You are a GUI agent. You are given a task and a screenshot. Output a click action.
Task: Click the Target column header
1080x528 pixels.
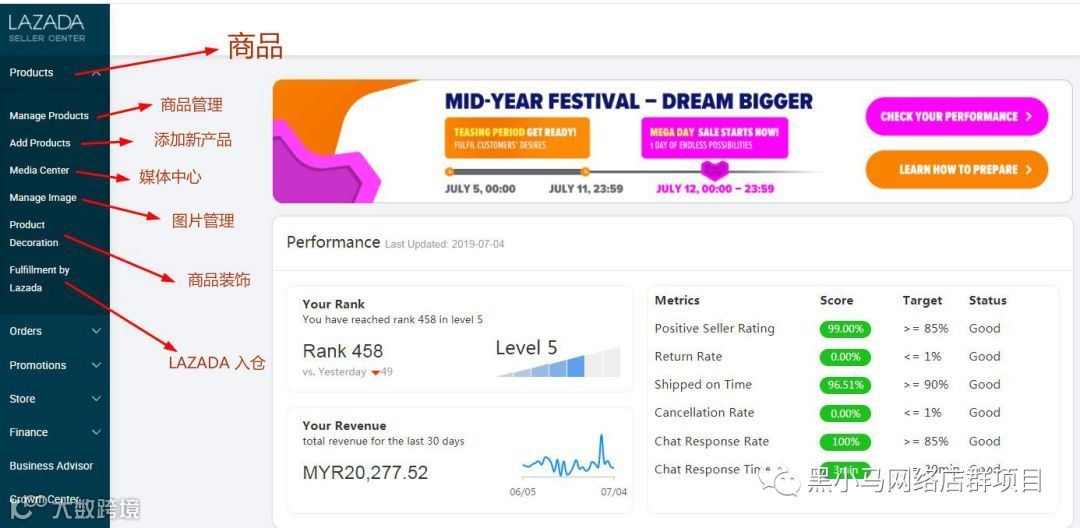pos(922,300)
